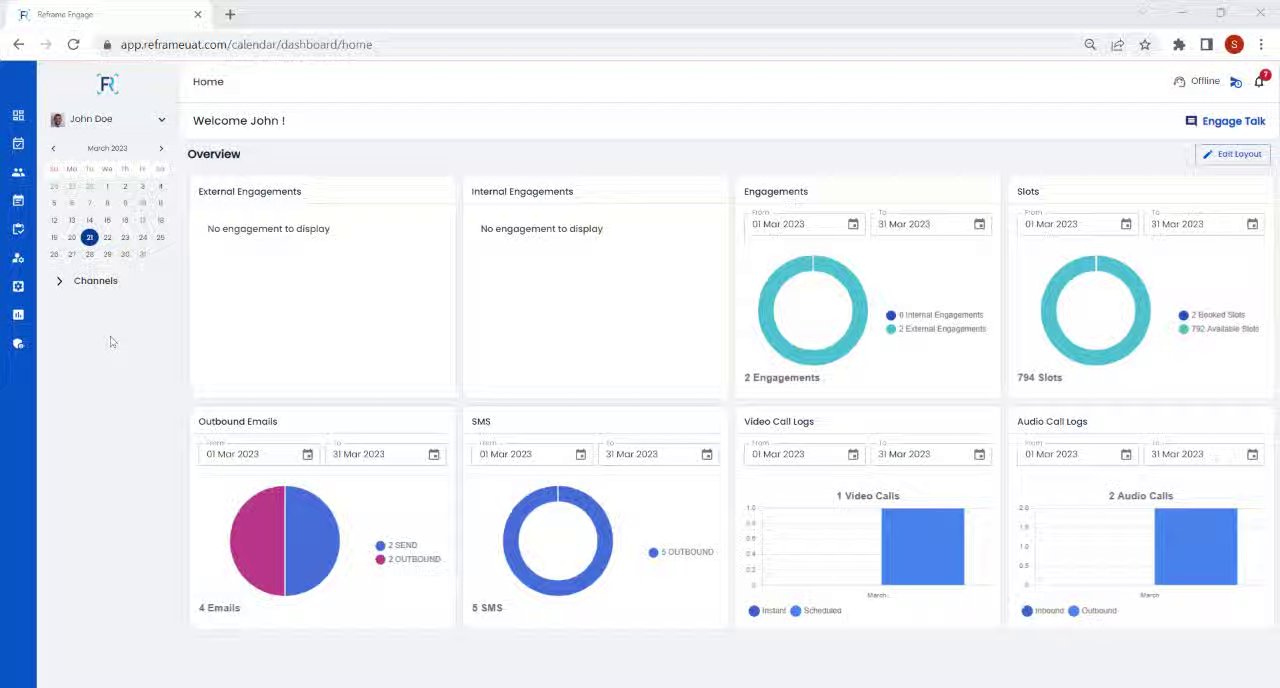Viewport: 1280px width, 688px height.
Task: Open Engagements widget From date calendar icon
Action: coord(853,224)
